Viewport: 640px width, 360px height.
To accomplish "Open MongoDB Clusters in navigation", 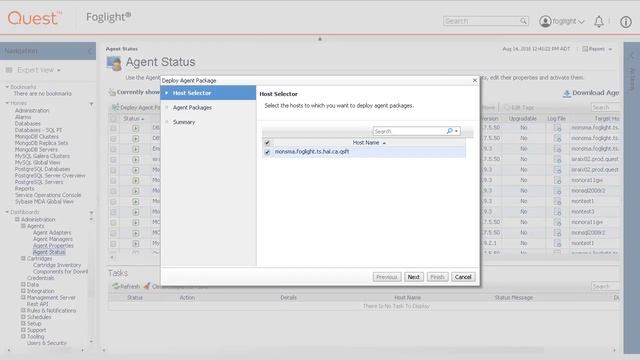I will 37,137.
